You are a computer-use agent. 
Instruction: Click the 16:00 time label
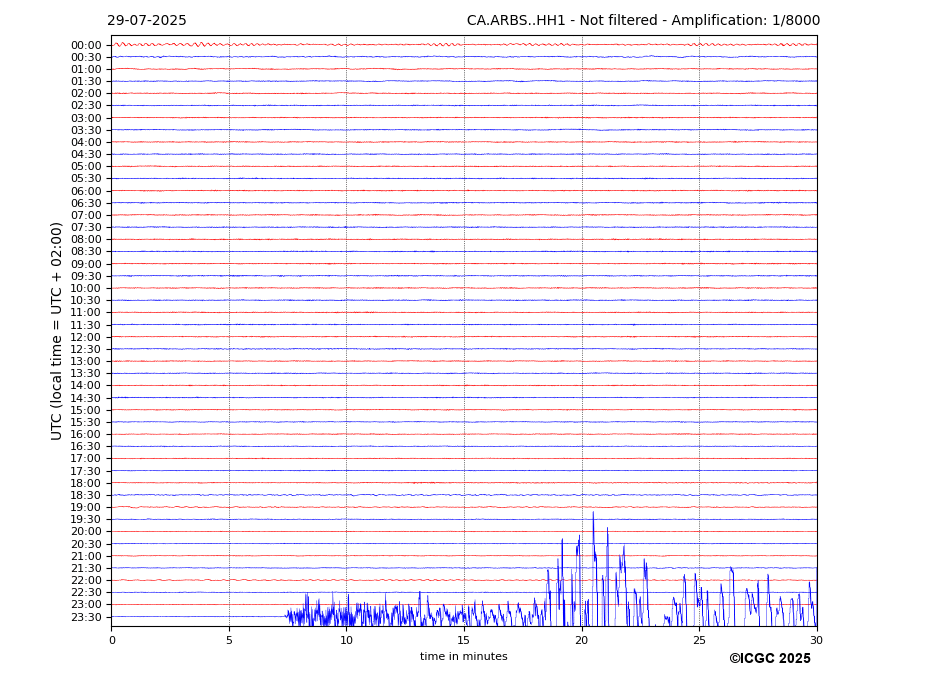86,435
